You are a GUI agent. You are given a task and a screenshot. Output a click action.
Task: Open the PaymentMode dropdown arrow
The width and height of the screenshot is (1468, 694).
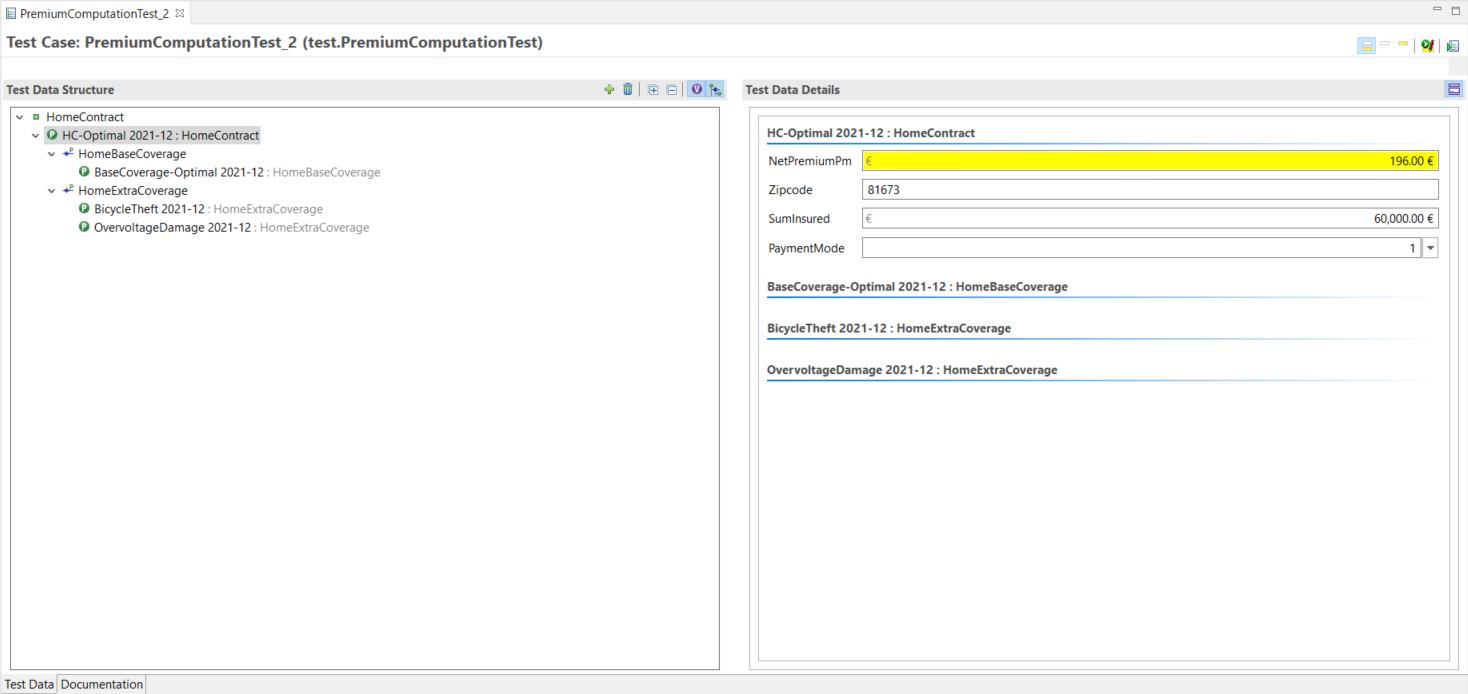click(x=1430, y=248)
